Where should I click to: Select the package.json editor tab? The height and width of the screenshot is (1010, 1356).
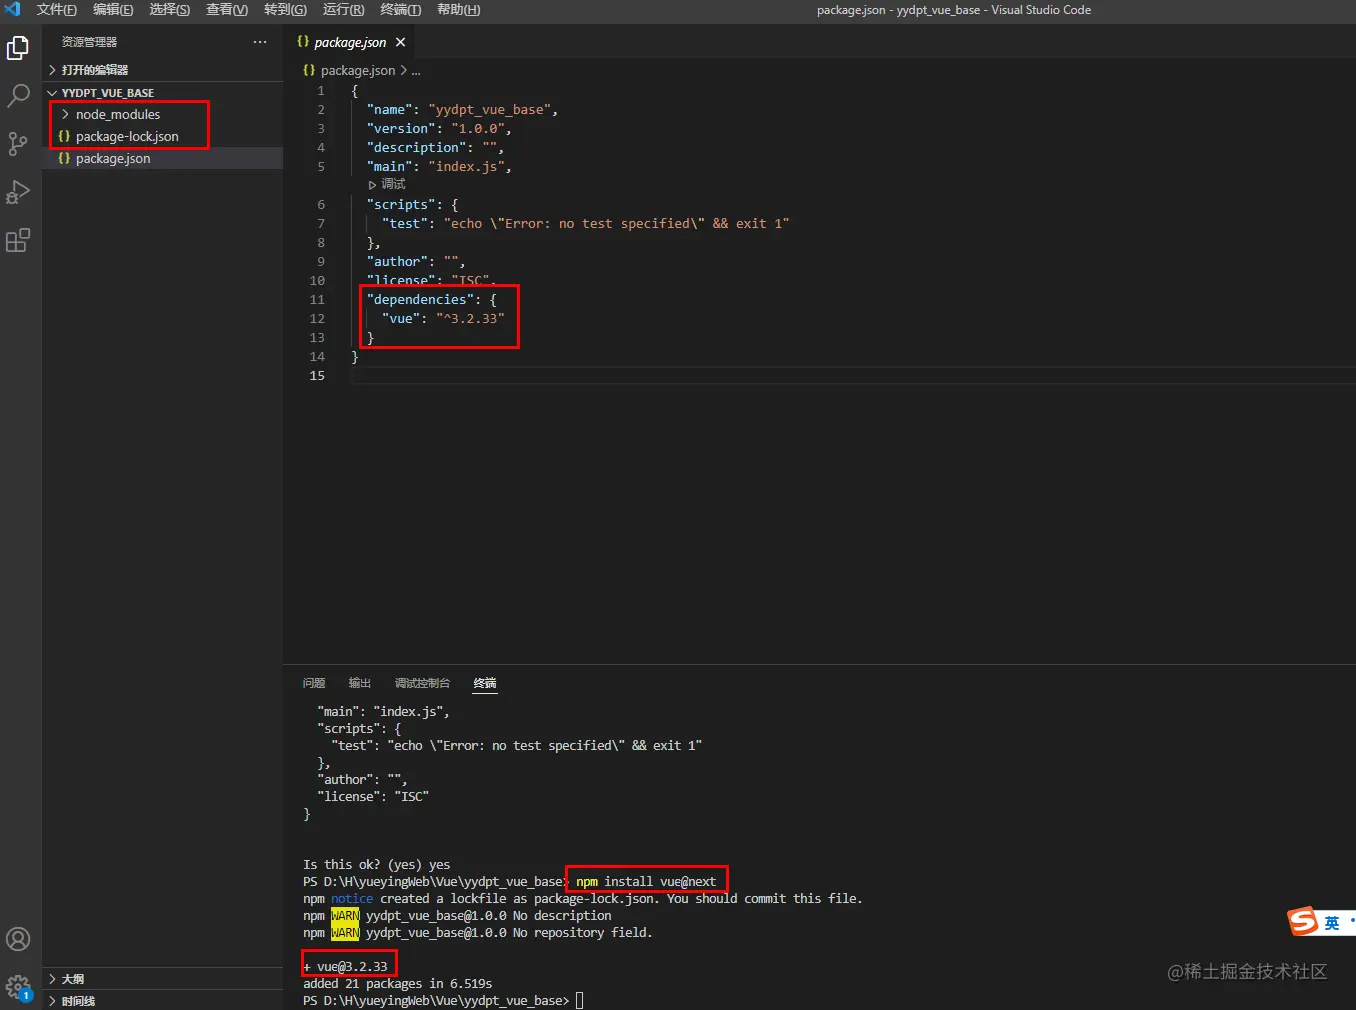[351, 42]
